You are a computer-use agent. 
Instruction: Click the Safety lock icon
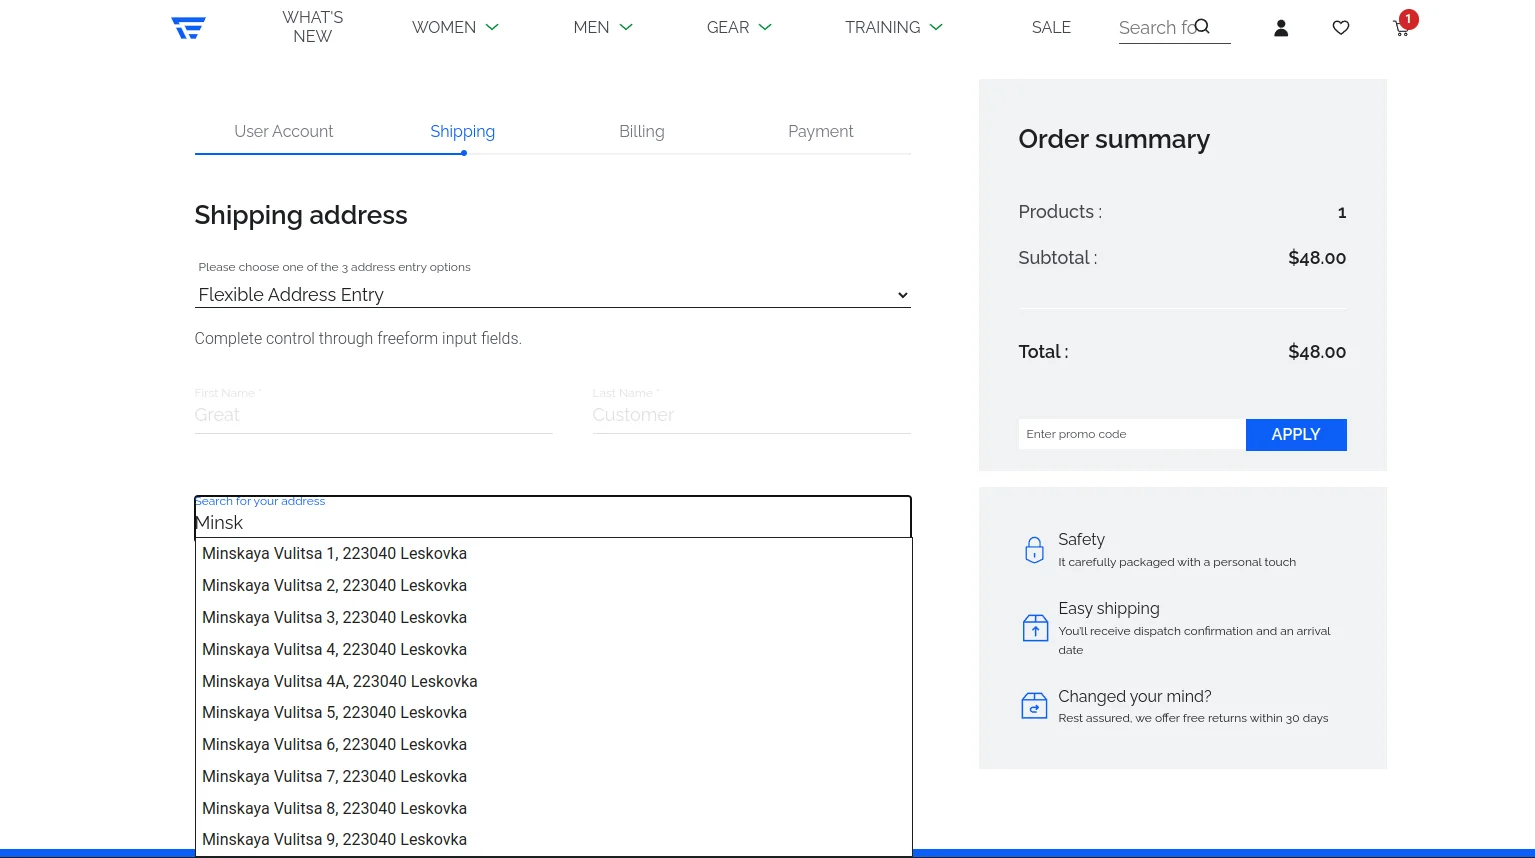[1034, 550]
